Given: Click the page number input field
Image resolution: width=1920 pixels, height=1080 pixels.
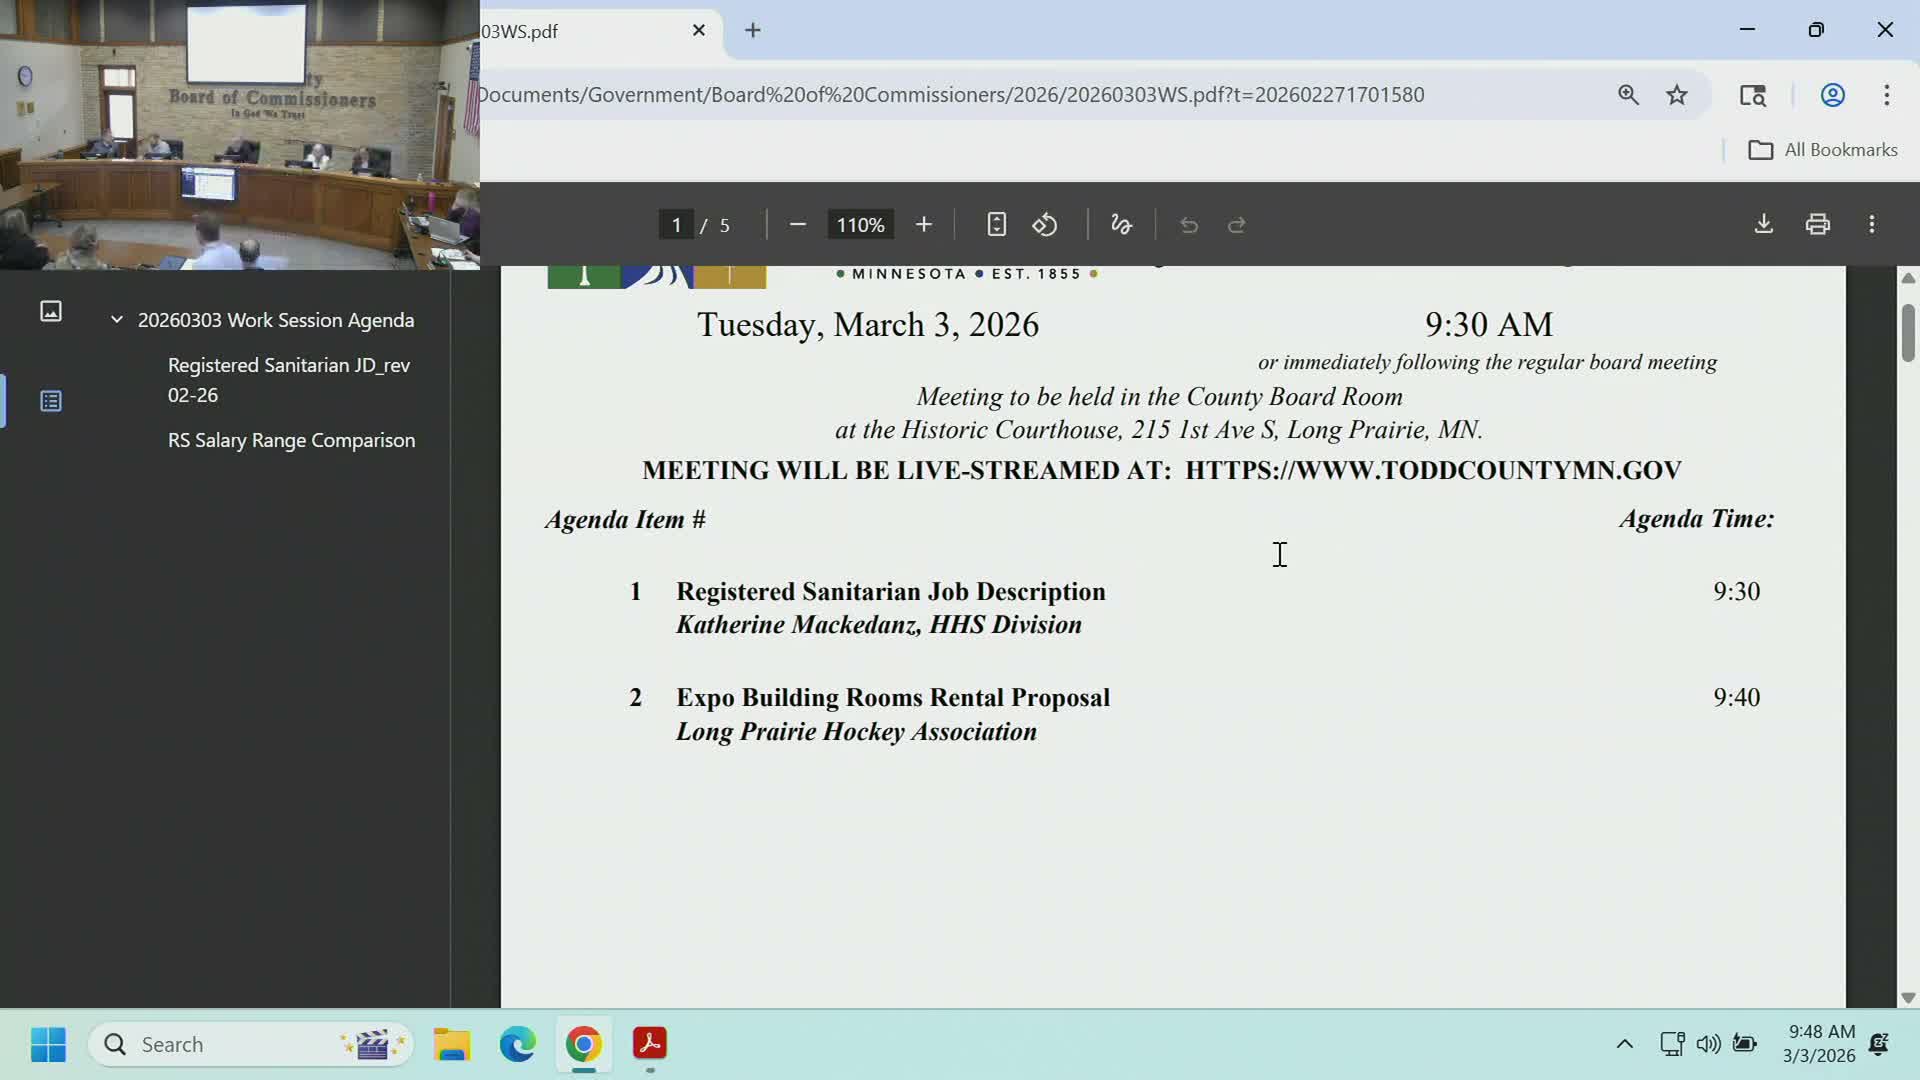Looking at the screenshot, I should [x=677, y=225].
